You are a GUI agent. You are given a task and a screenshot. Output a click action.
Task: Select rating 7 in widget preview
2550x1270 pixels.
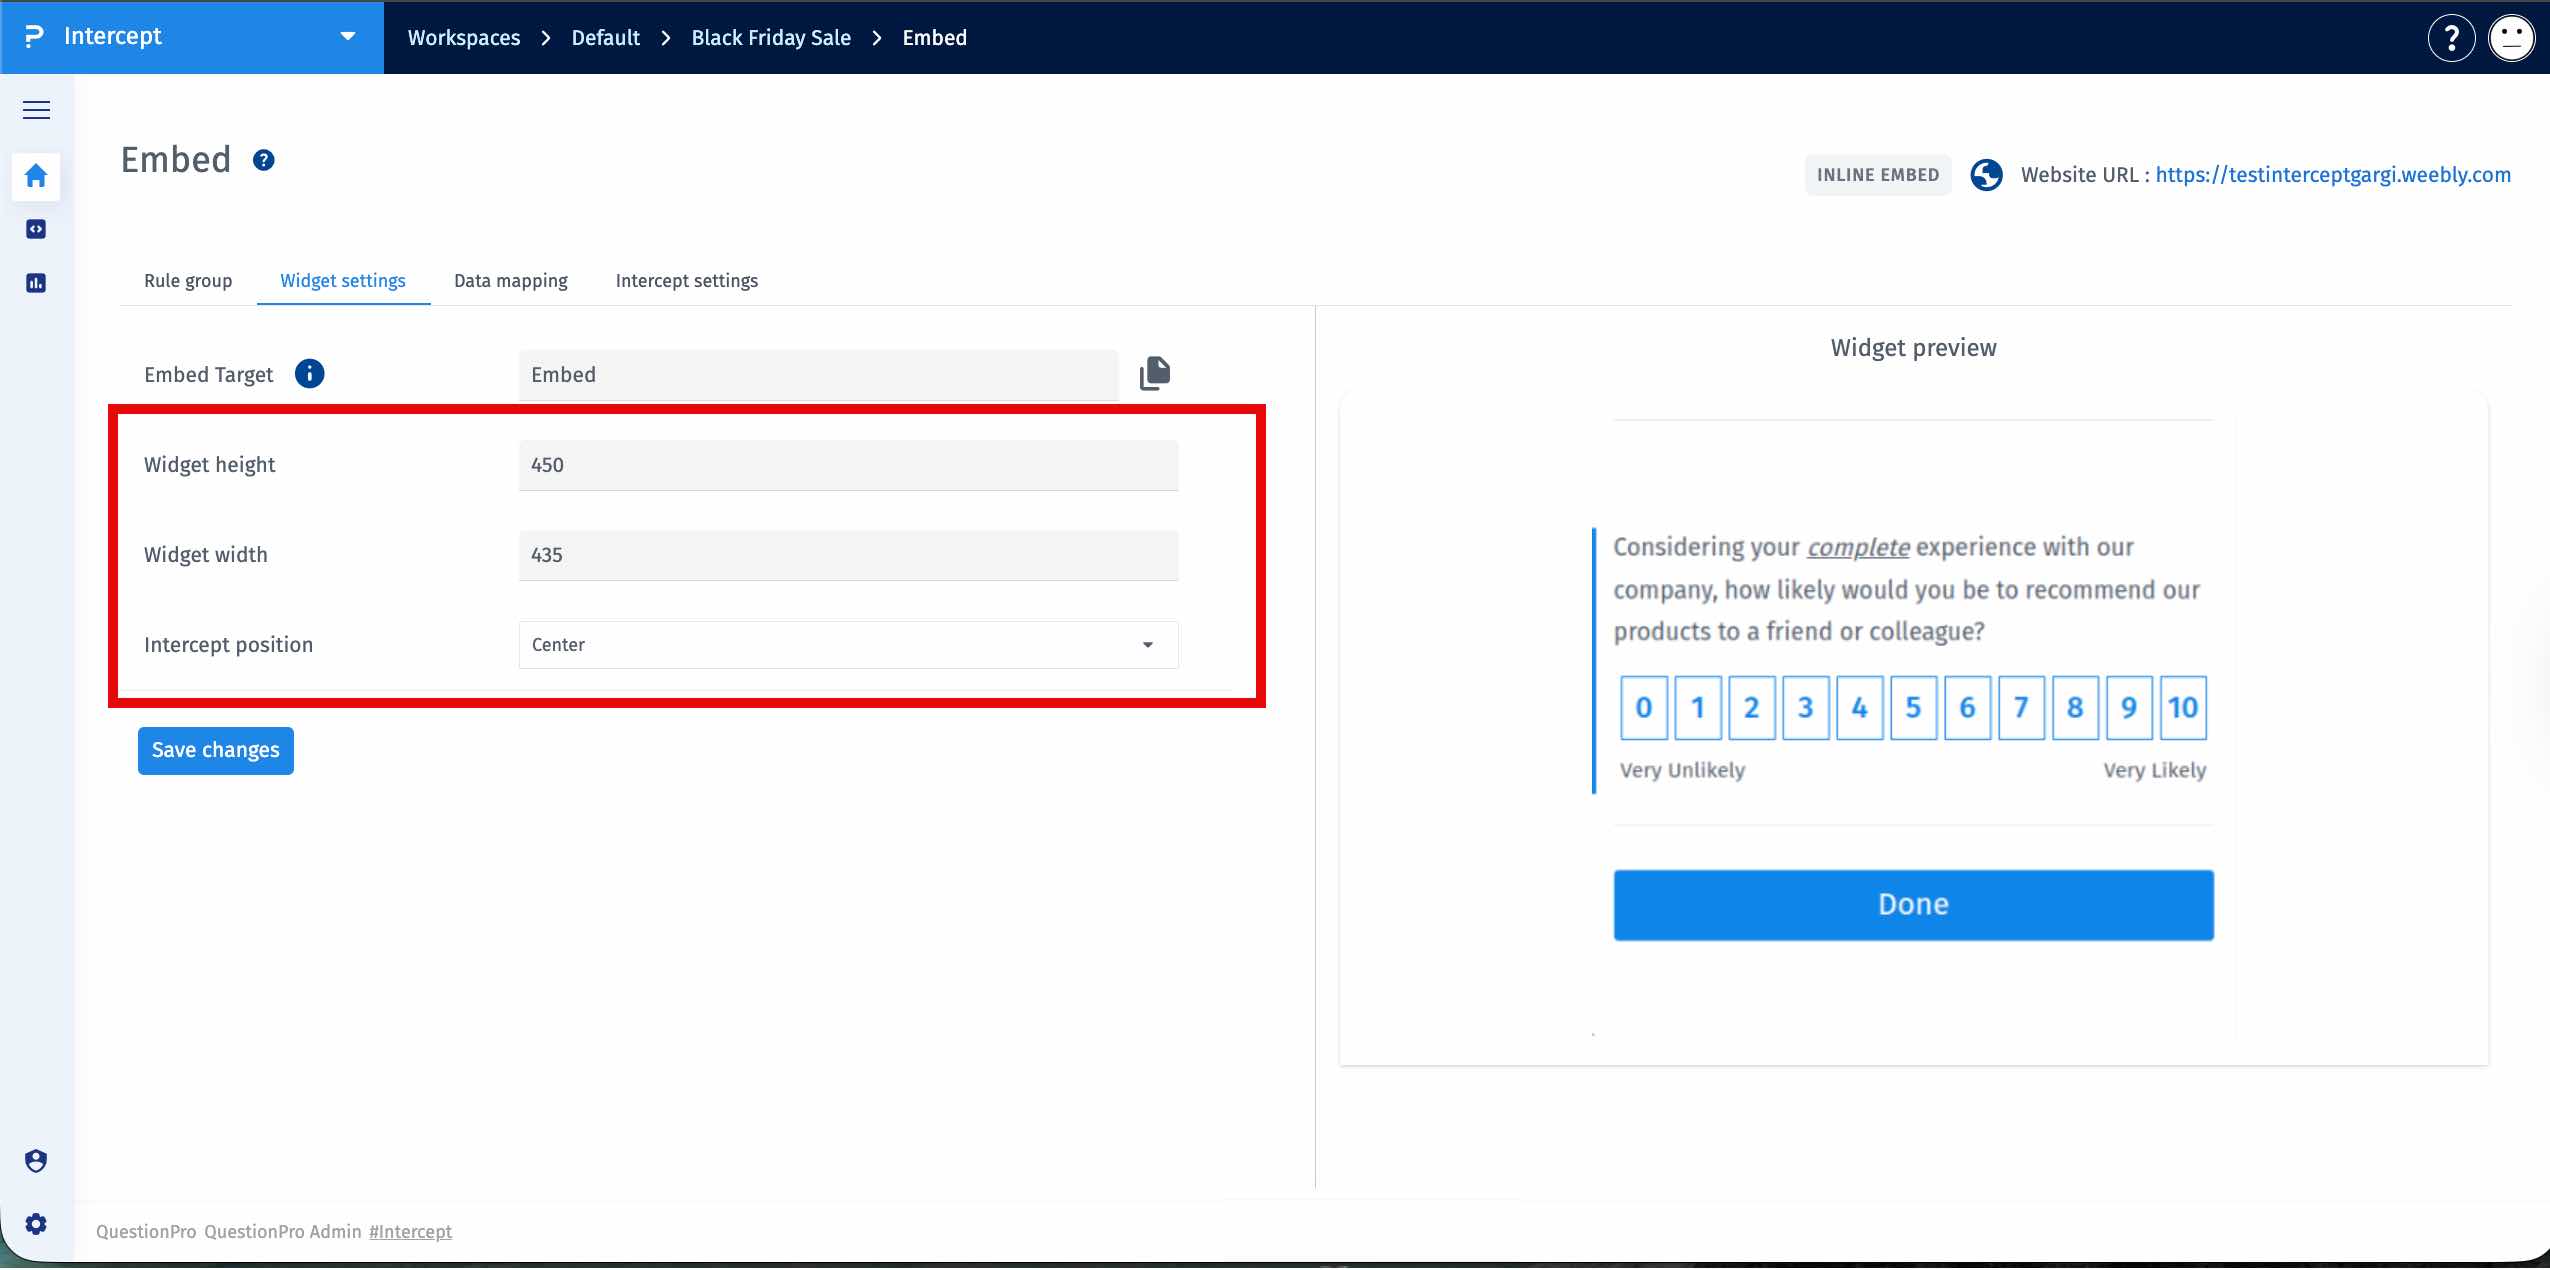(x=2022, y=708)
